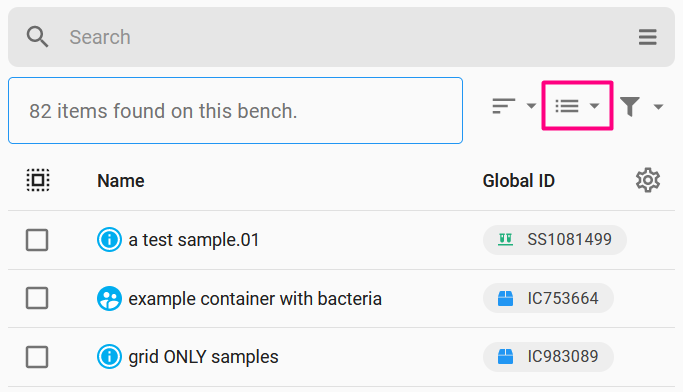Click the filter funnel icon
This screenshot has width=683, height=392.
tap(630, 106)
